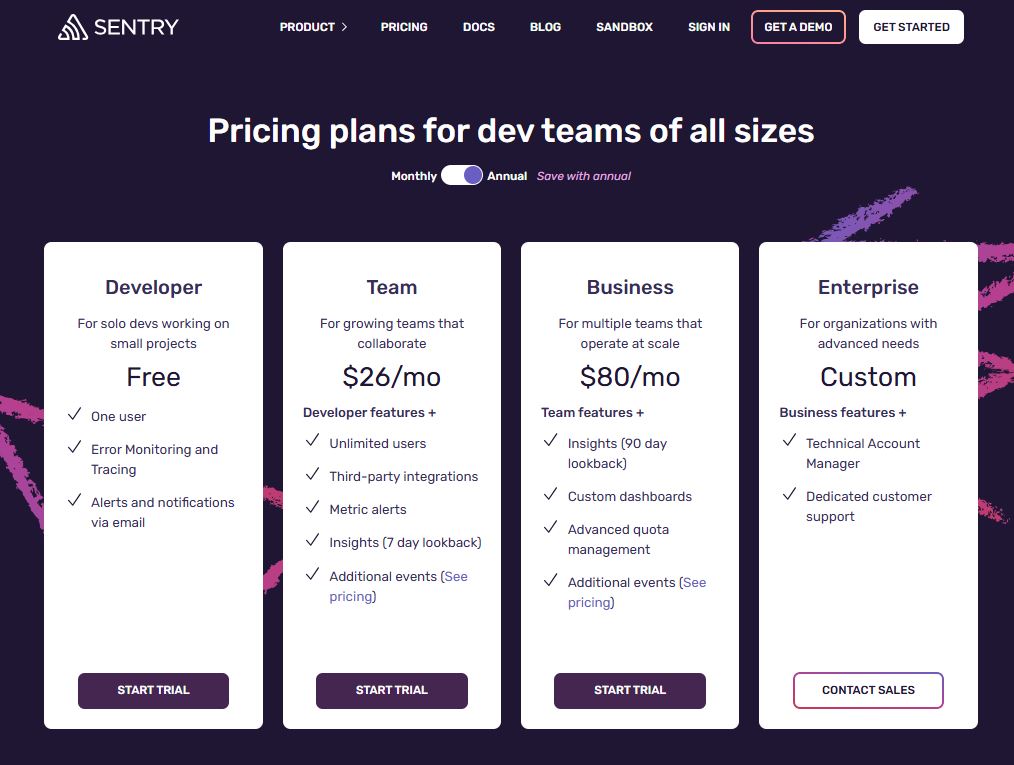Start trial for the Developer plan
Screen dimensions: 1014x765
153,690
